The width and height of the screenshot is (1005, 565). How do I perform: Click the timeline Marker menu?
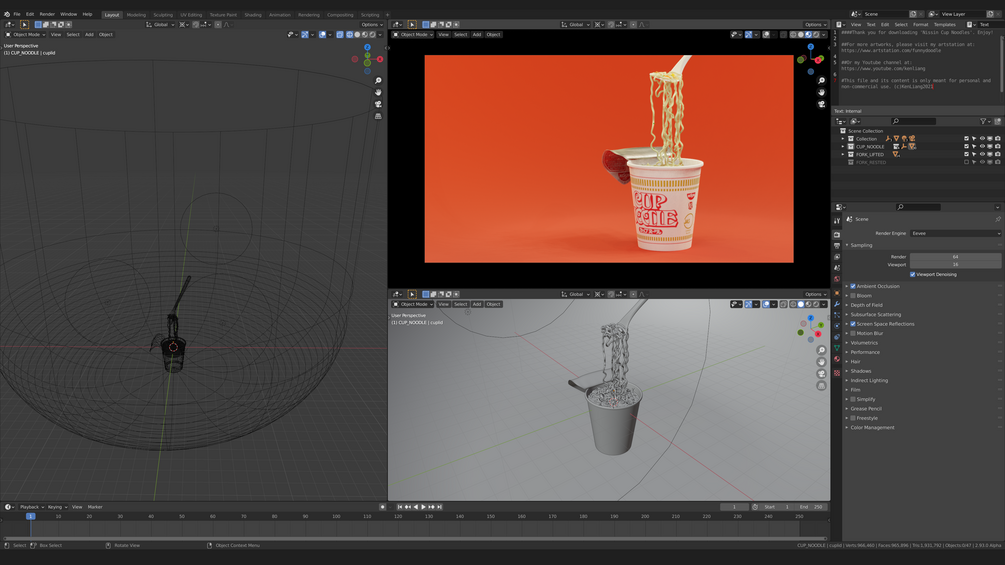[x=95, y=507]
